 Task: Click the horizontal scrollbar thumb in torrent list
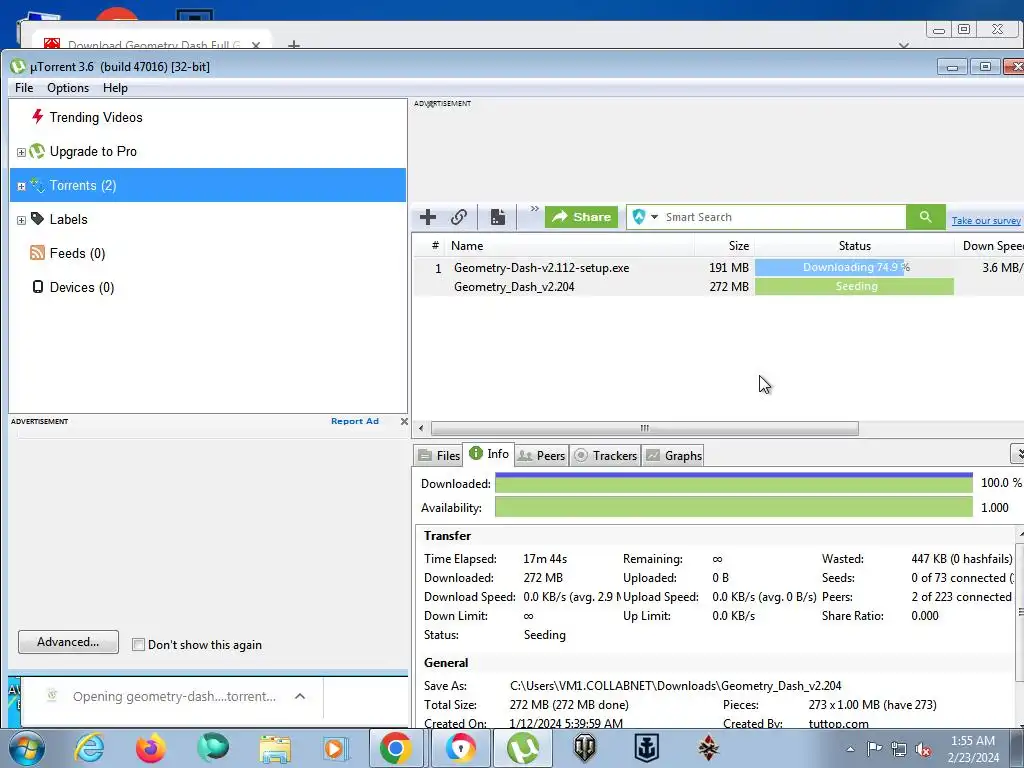click(x=645, y=428)
